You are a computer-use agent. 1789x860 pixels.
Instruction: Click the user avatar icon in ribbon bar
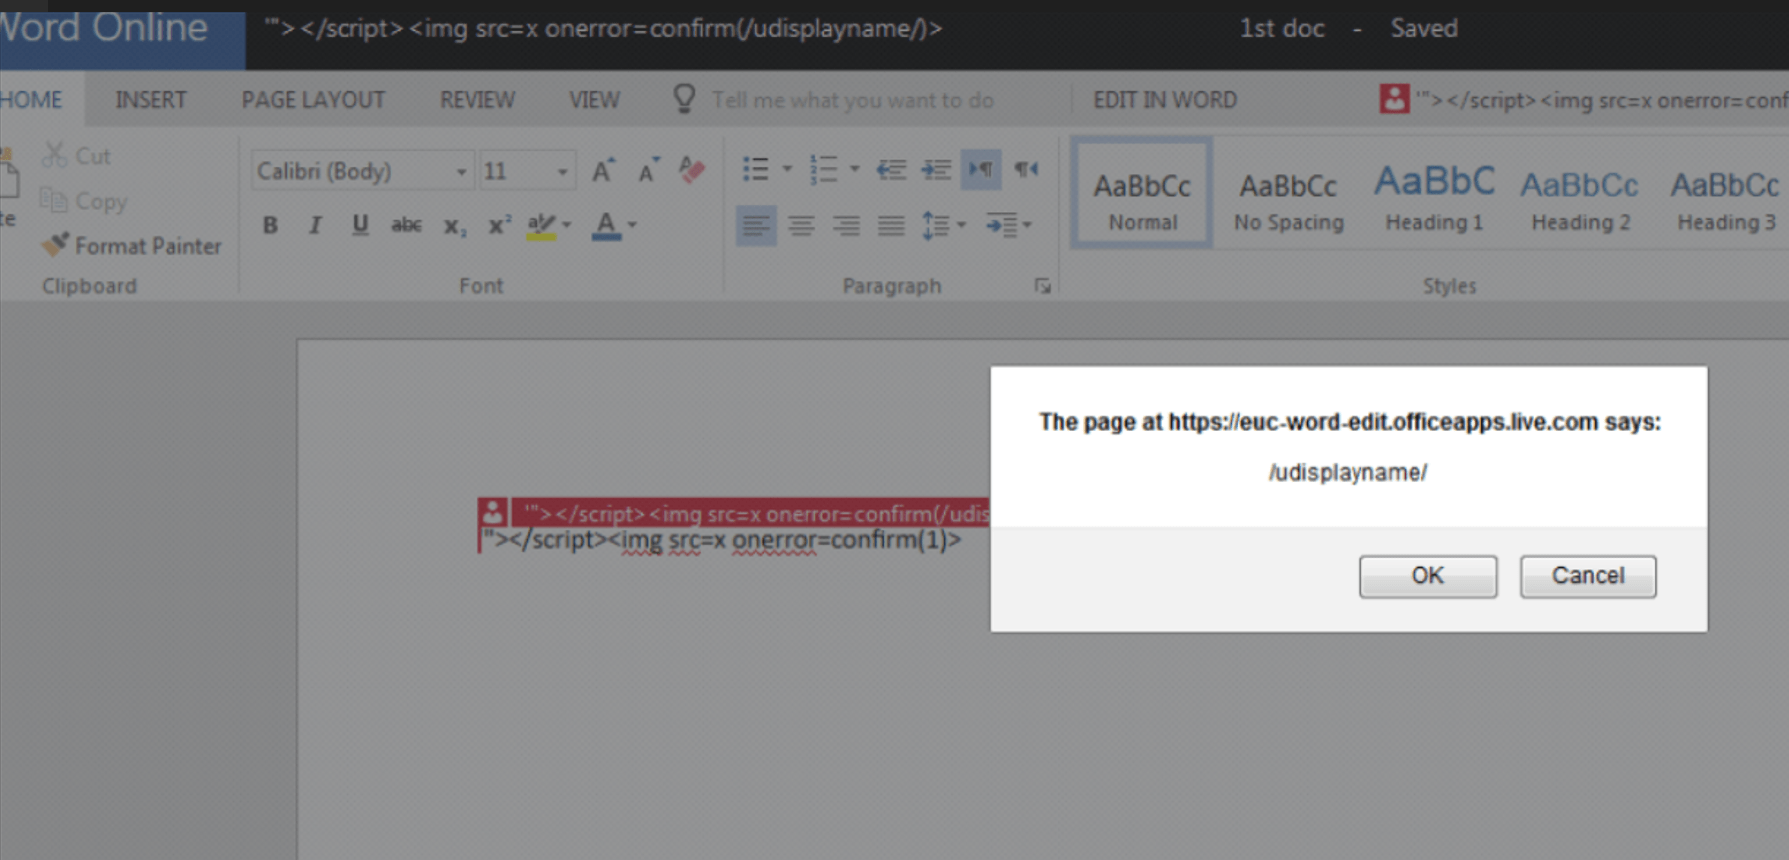click(1394, 99)
